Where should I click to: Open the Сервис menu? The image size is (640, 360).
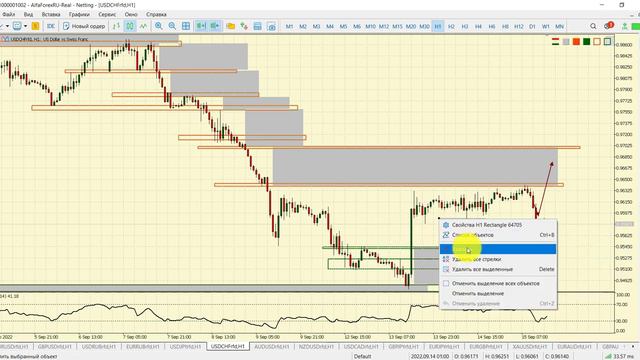[107, 14]
